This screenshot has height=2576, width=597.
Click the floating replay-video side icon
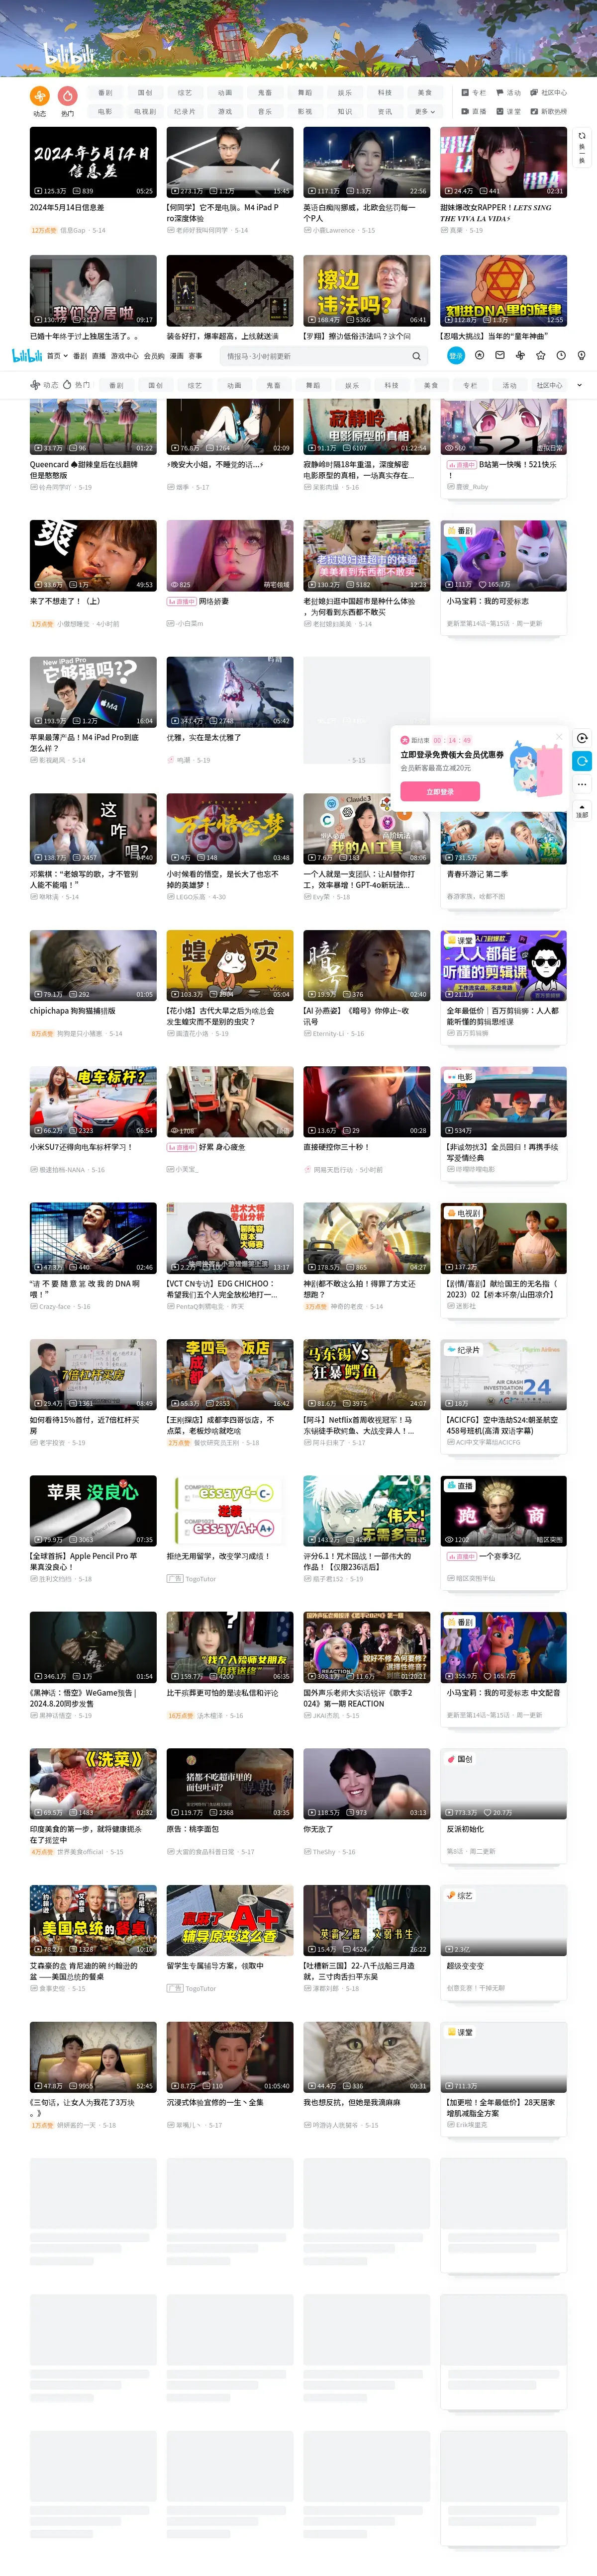(x=582, y=738)
